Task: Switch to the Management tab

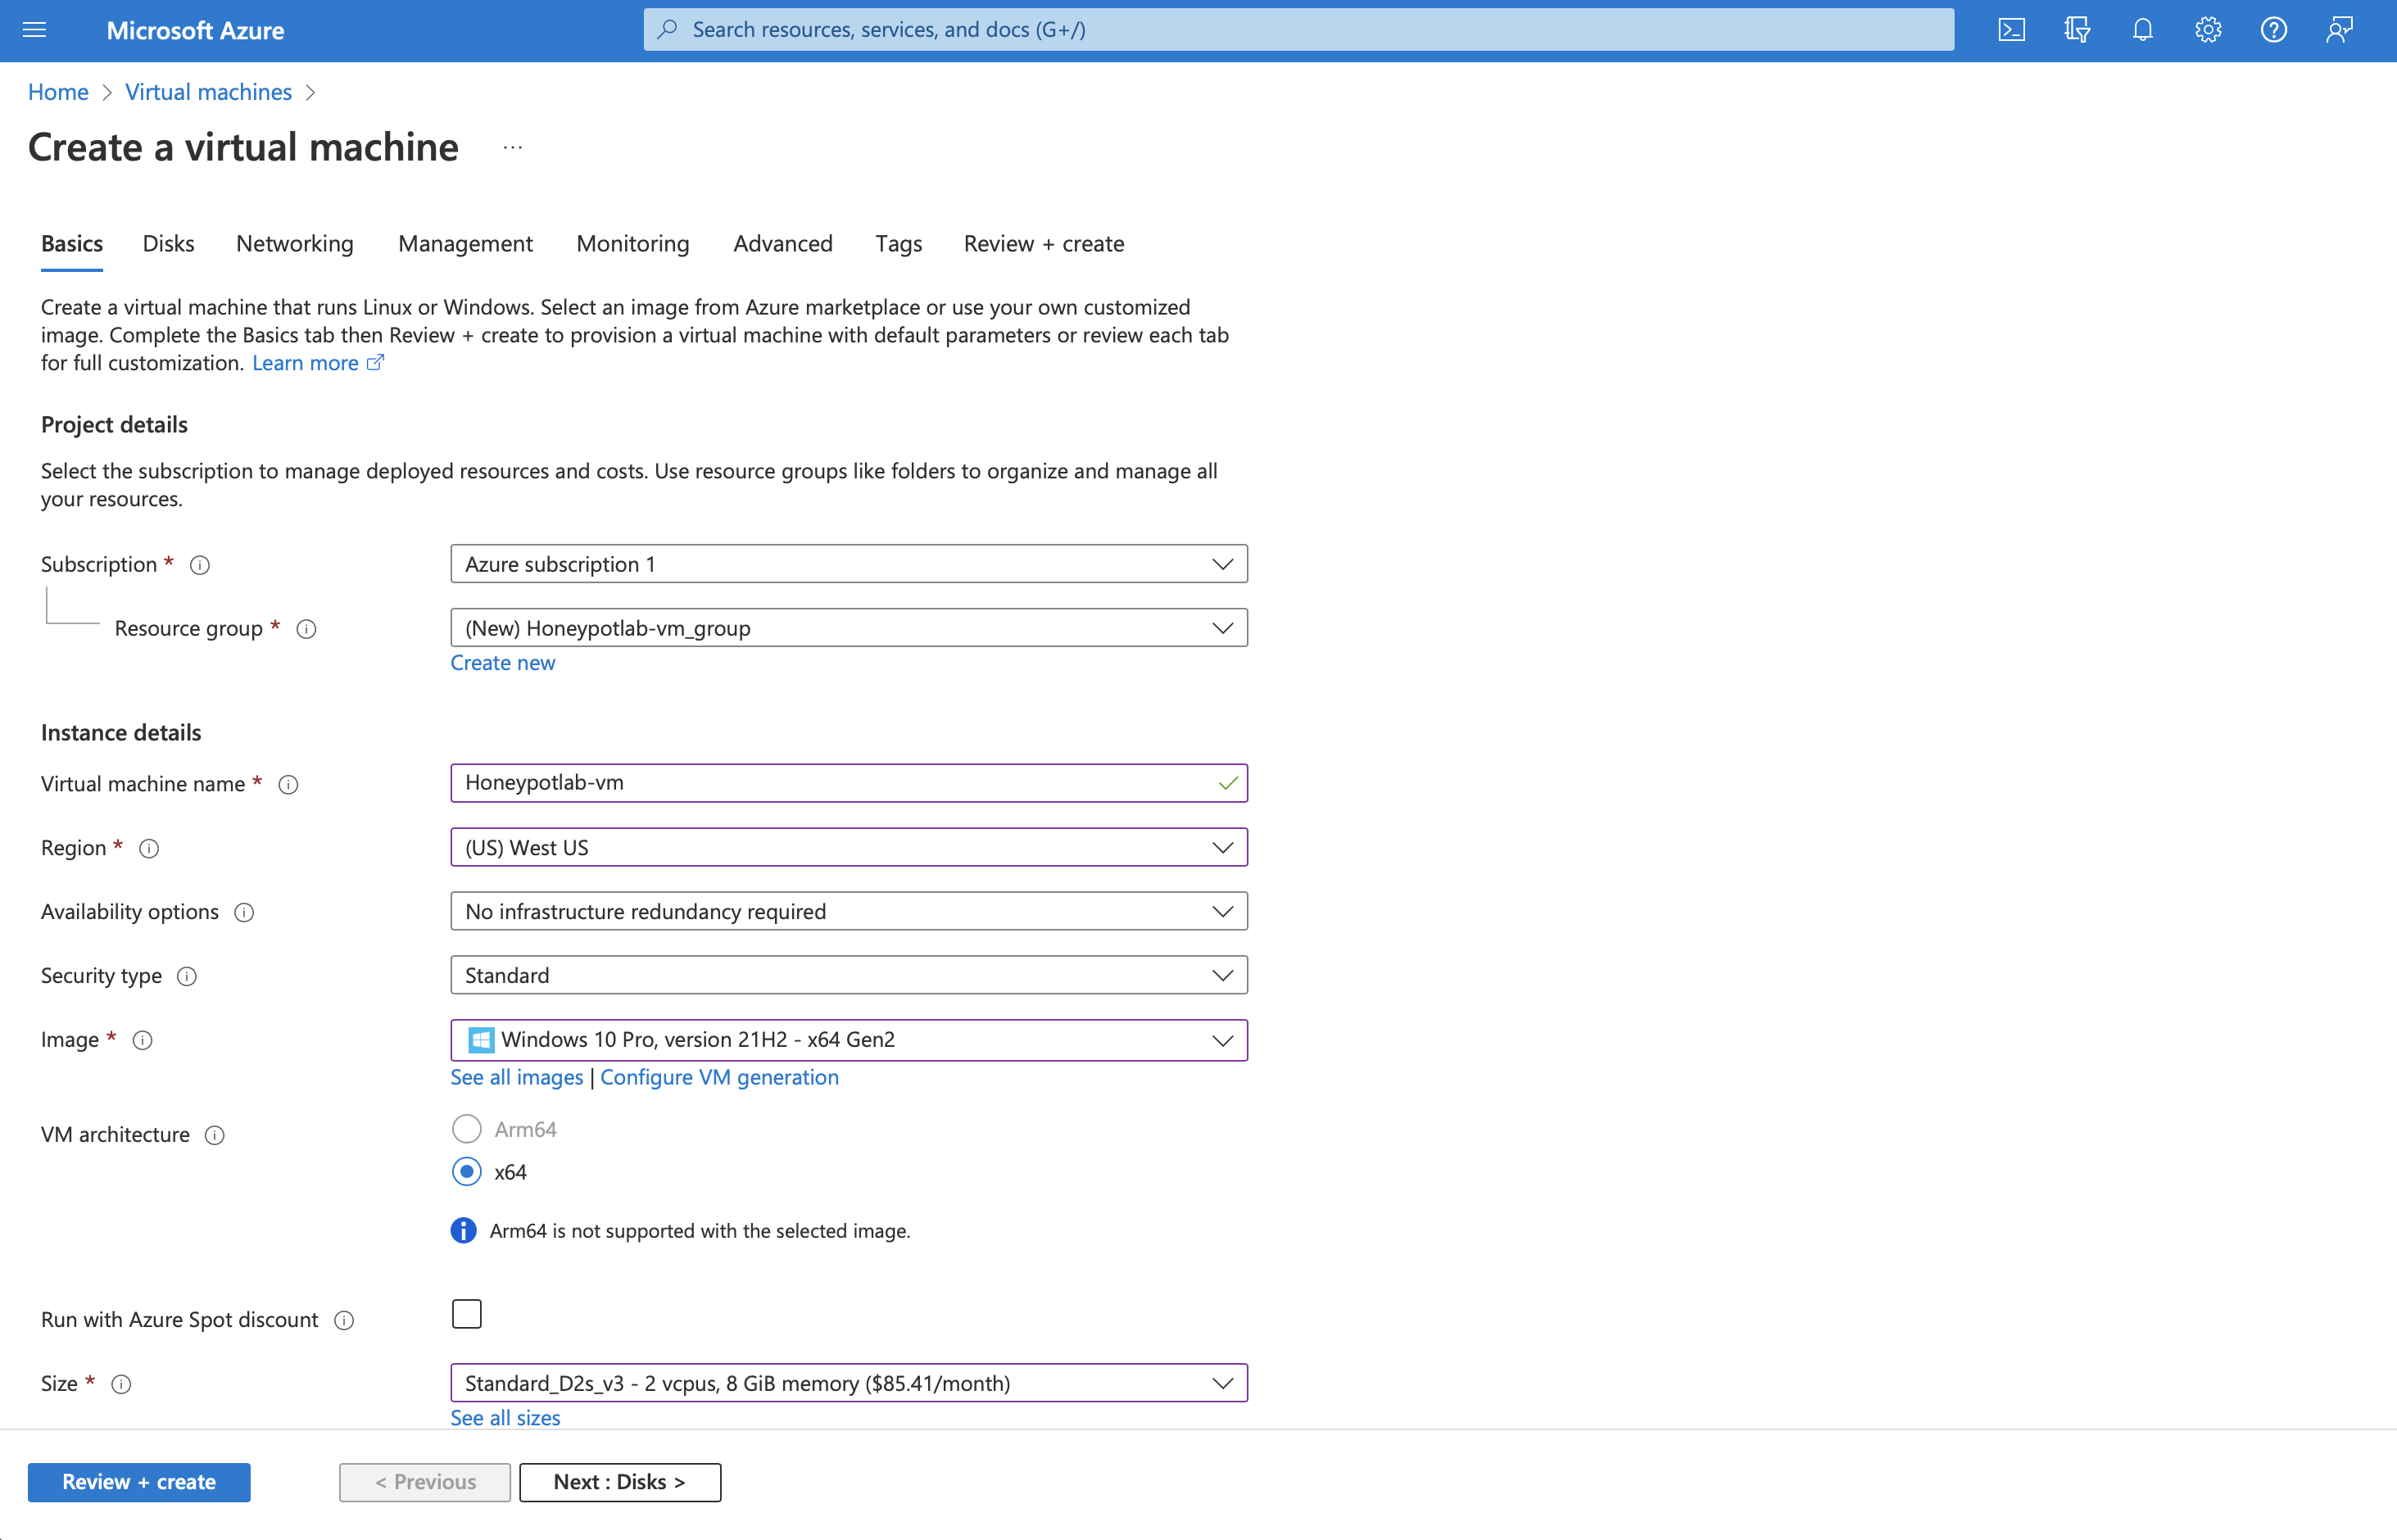Action: pyautogui.click(x=465, y=244)
